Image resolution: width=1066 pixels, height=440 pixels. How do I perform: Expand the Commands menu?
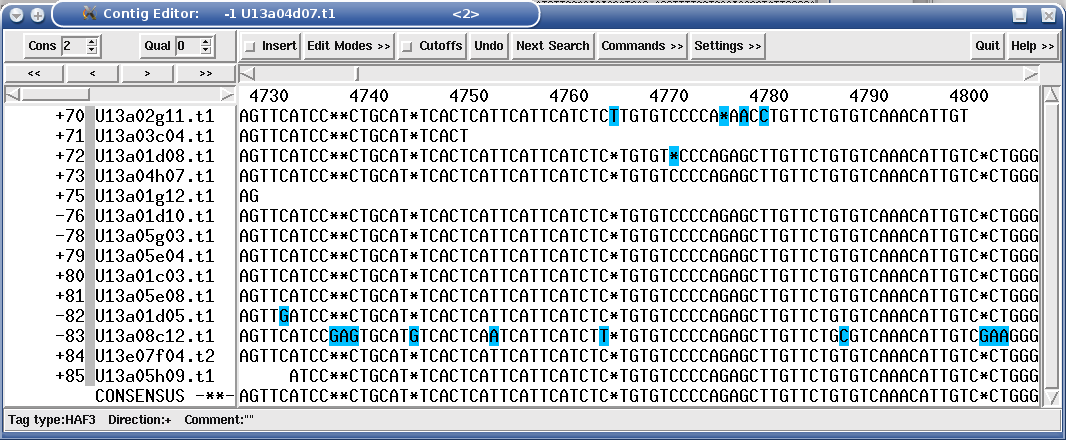click(x=642, y=46)
